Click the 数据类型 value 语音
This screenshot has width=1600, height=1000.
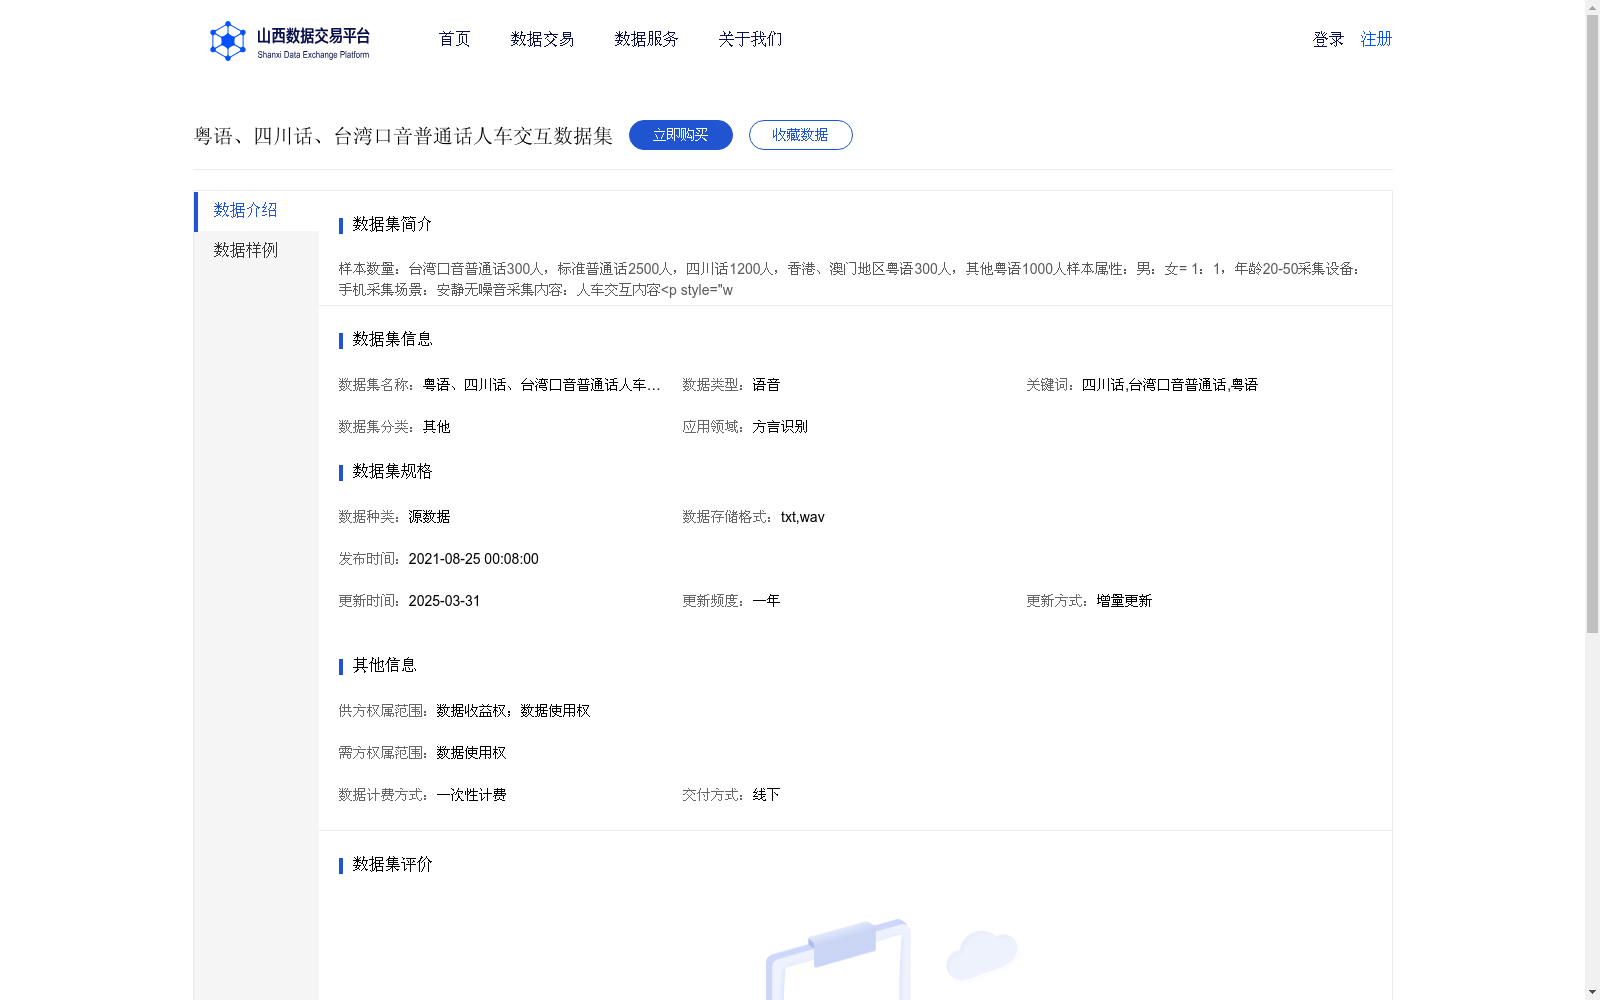coord(766,385)
